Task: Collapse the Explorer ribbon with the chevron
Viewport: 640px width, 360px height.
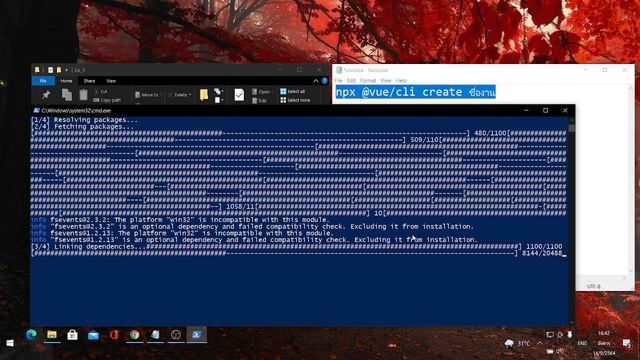Action: click(x=316, y=81)
